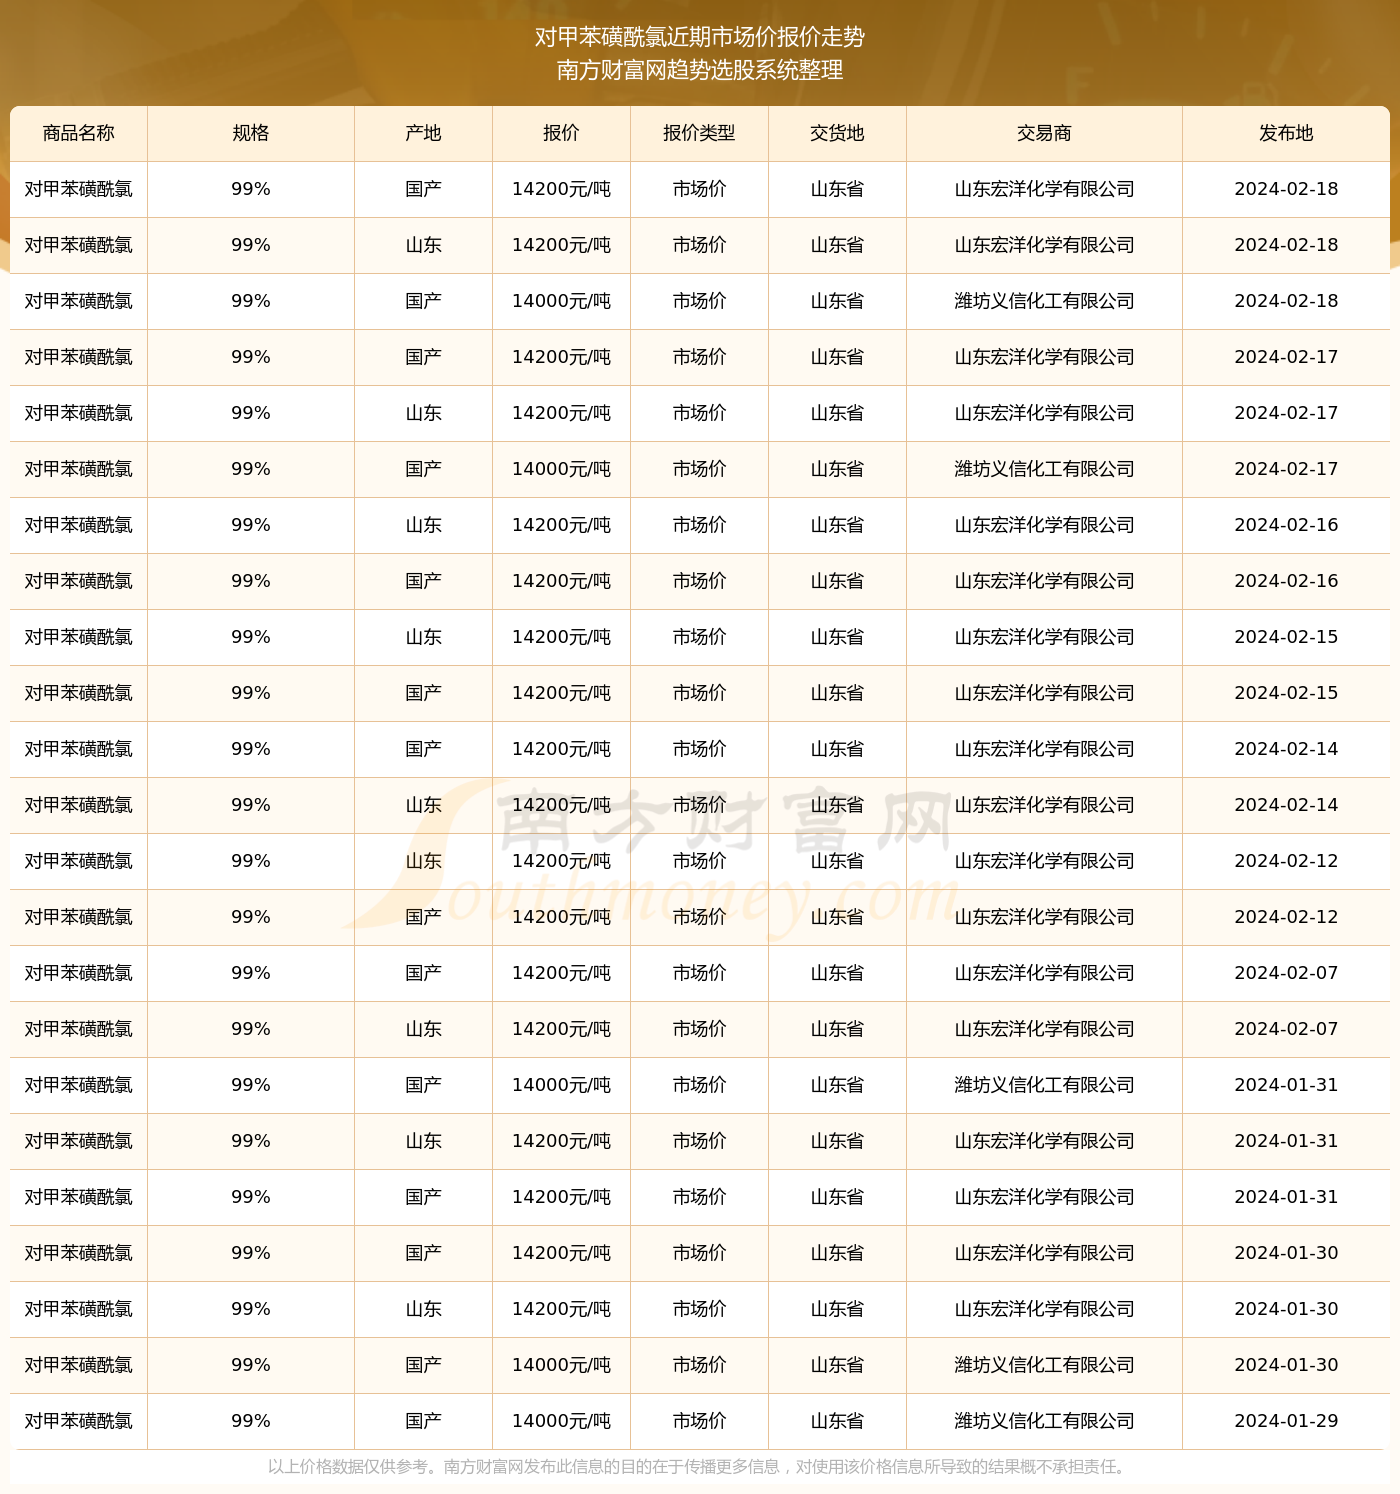The width and height of the screenshot is (1400, 1494).
Task: Click 2024-02-14 date in the 国产 origin row
Action: pyautogui.click(x=1286, y=749)
